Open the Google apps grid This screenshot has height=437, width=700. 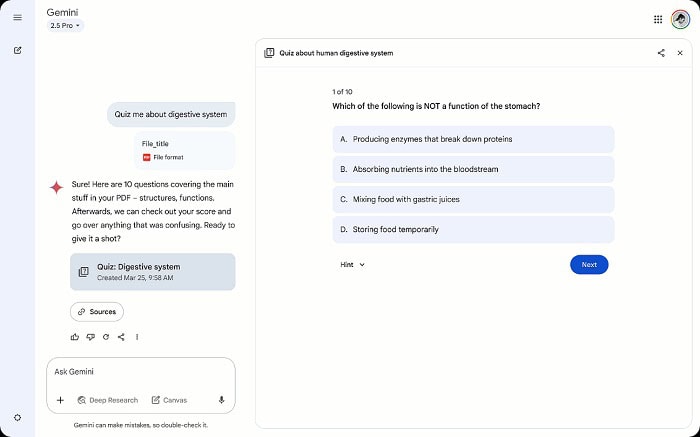click(657, 18)
